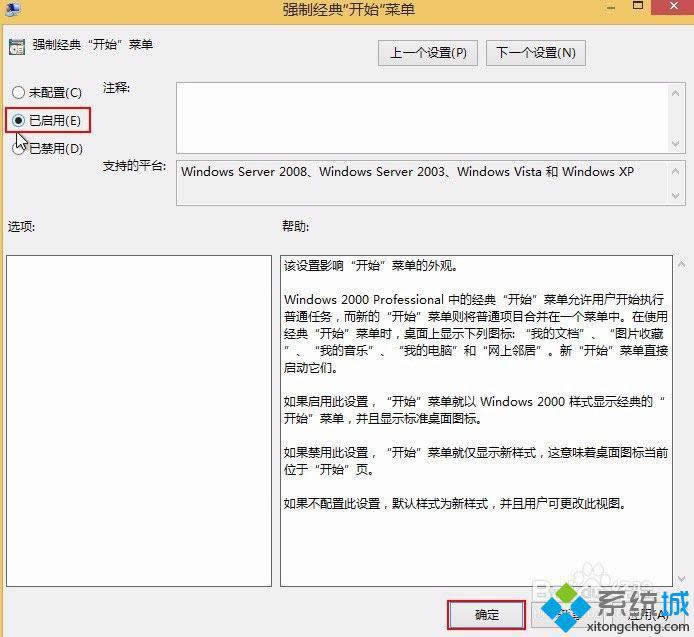Click the supported platforms text Windows Server 2008
Viewport: 694px width, 637px height.
[244, 172]
